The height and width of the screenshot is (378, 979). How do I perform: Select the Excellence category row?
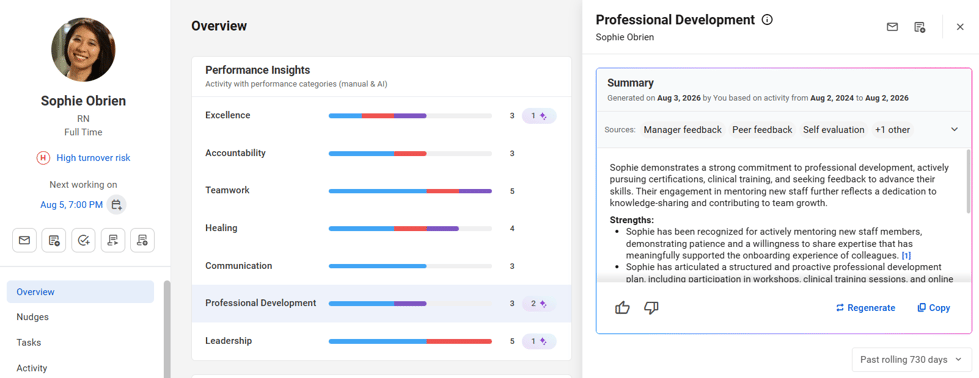(381, 116)
